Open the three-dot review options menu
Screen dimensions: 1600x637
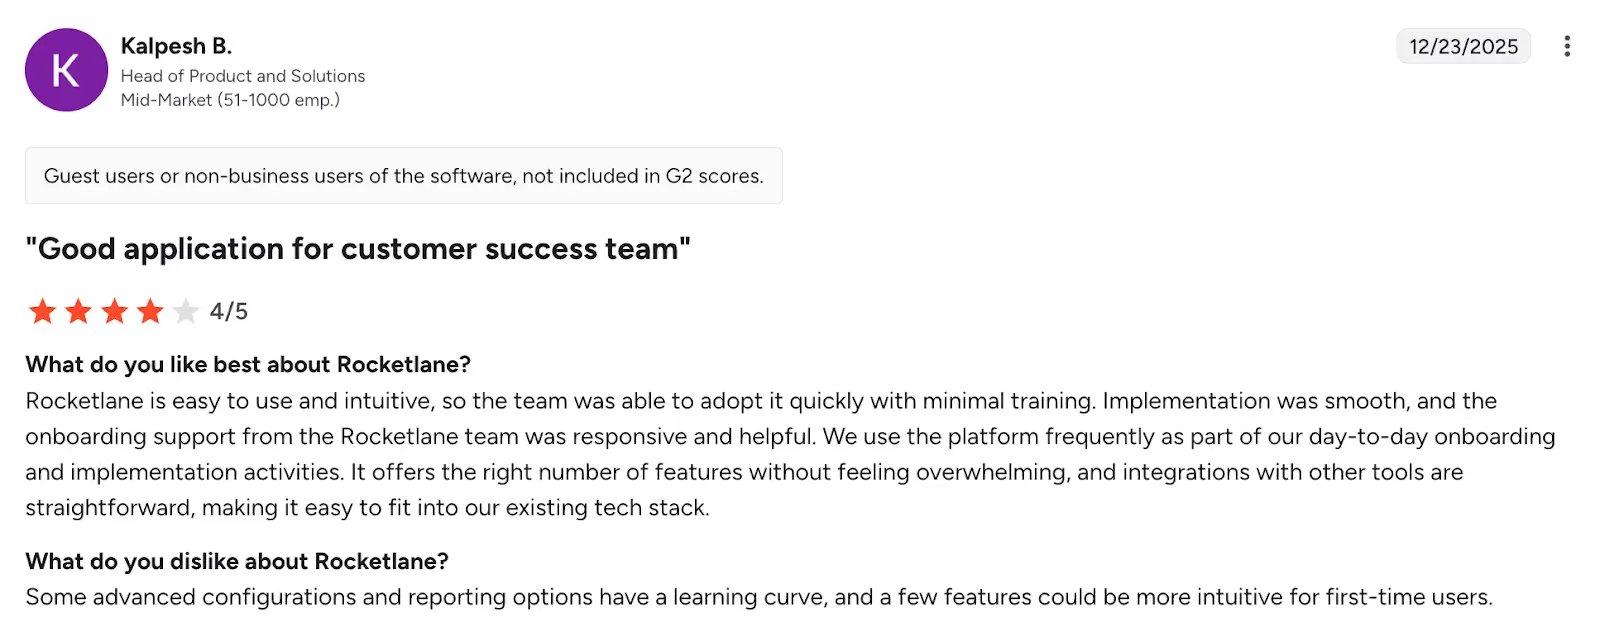(1566, 46)
